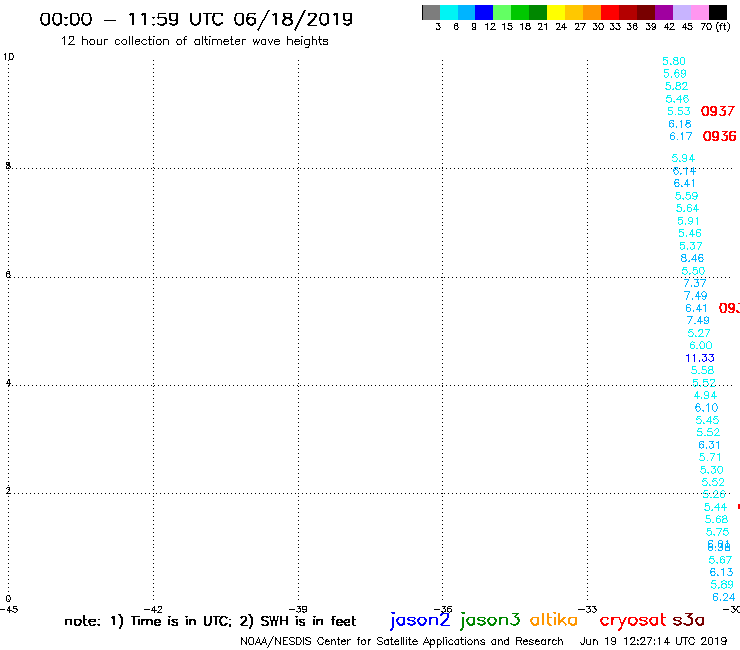The height and width of the screenshot is (650, 740).
Task: Click the 6.31 wave height reading
Action: (x=709, y=445)
